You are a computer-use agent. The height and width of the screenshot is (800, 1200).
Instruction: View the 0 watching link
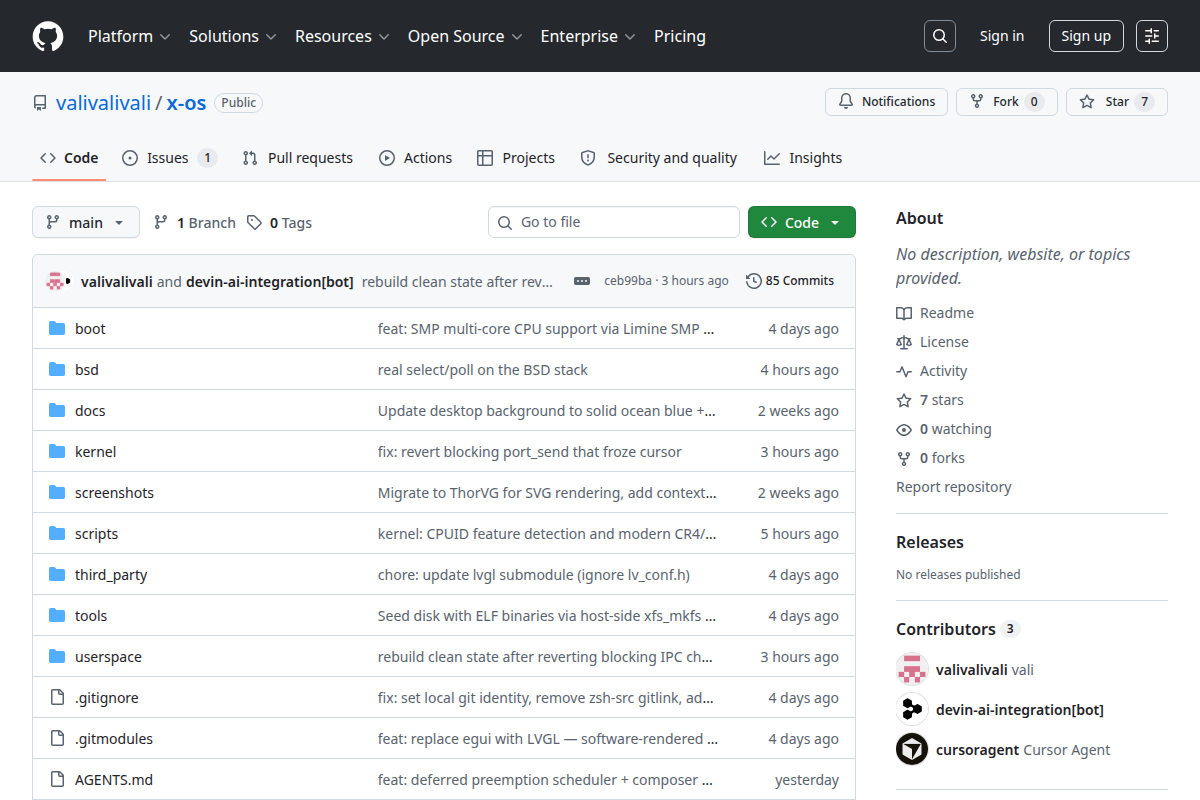tap(944, 429)
